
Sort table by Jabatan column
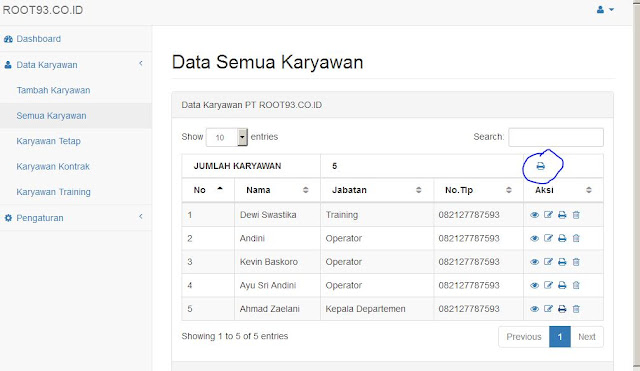pyautogui.click(x=377, y=190)
